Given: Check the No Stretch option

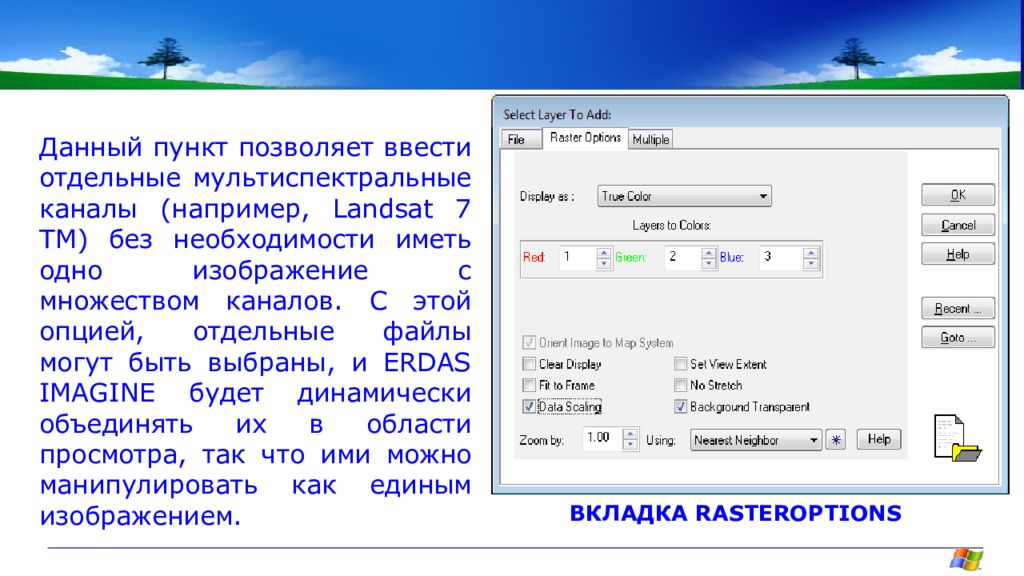Looking at the screenshot, I should coord(681,385).
